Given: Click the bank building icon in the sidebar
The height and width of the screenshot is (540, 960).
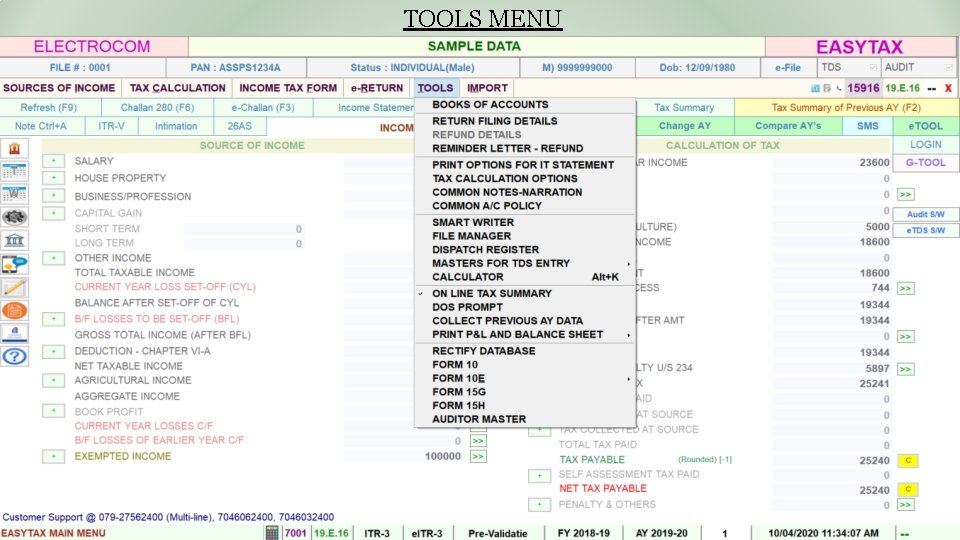Looking at the screenshot, I should pyautogui.click(x=14, y=241).
